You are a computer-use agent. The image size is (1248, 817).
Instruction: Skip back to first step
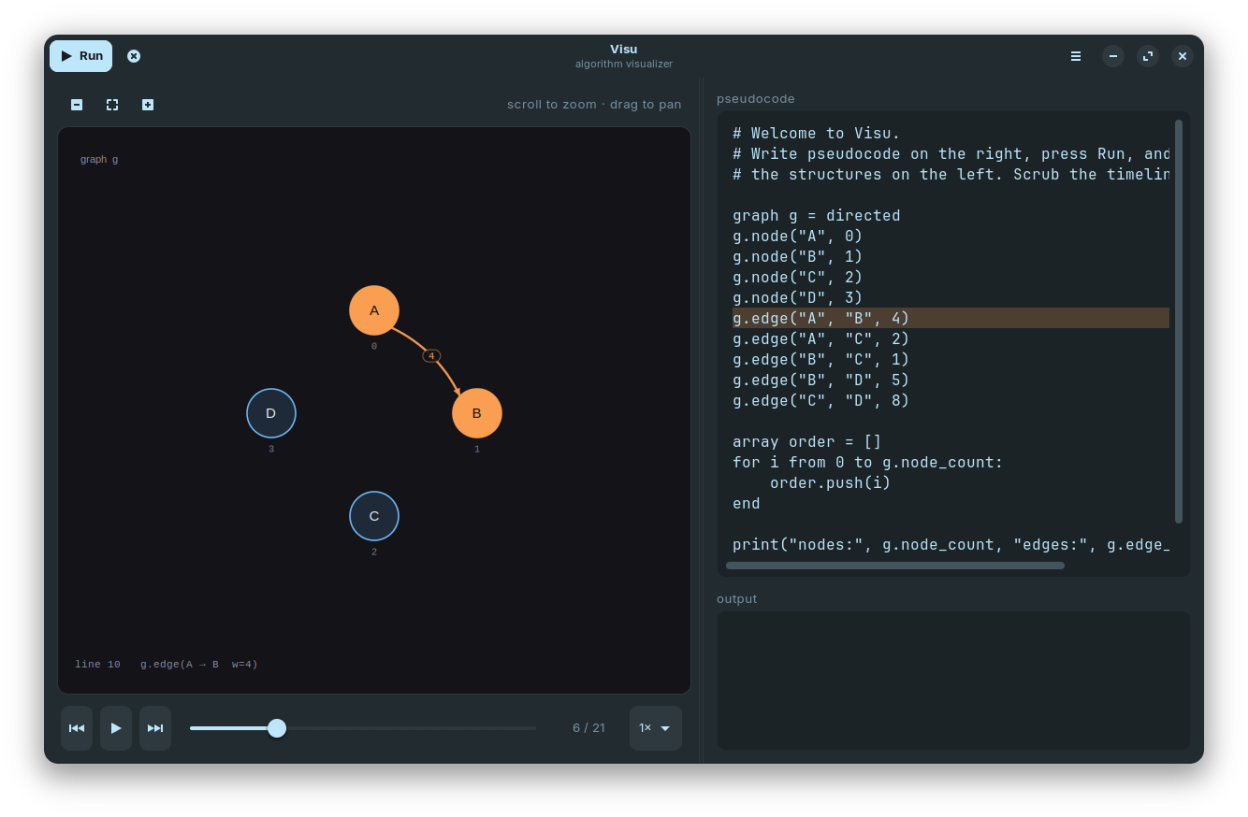[77, 728]
